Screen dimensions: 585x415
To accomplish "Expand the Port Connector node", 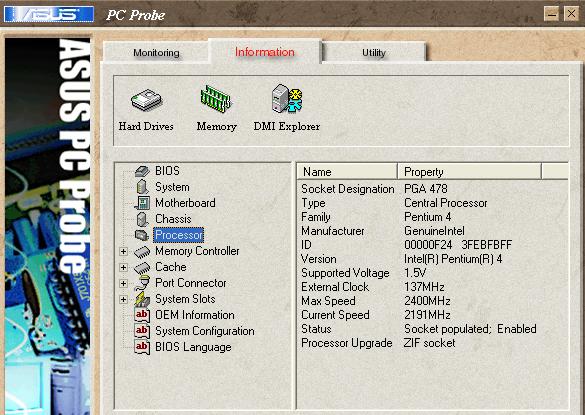I will tap(123, 284).
